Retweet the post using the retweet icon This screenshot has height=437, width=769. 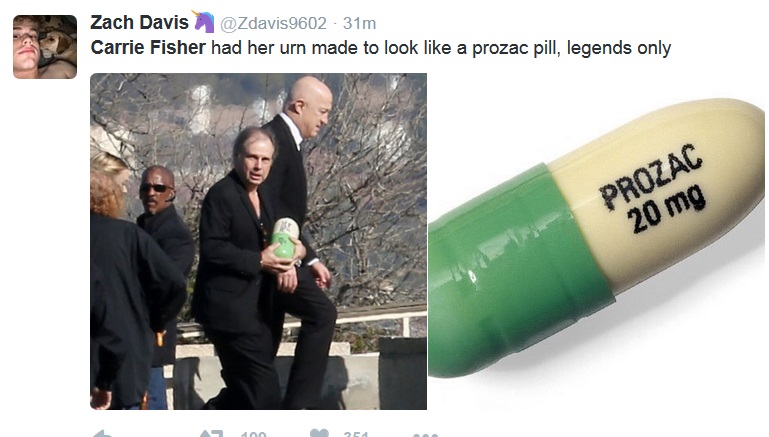[x=211, y=434]
